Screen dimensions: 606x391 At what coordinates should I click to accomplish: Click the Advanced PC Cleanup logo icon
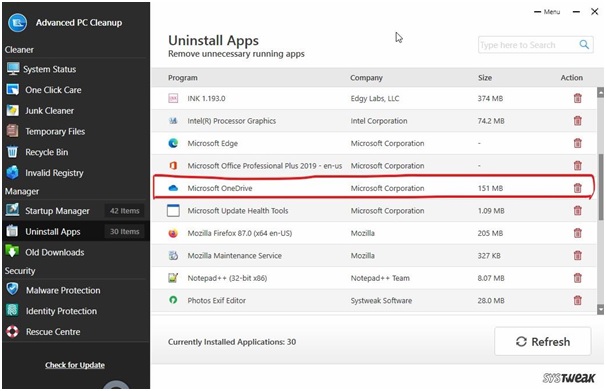[x=17, y=23]
